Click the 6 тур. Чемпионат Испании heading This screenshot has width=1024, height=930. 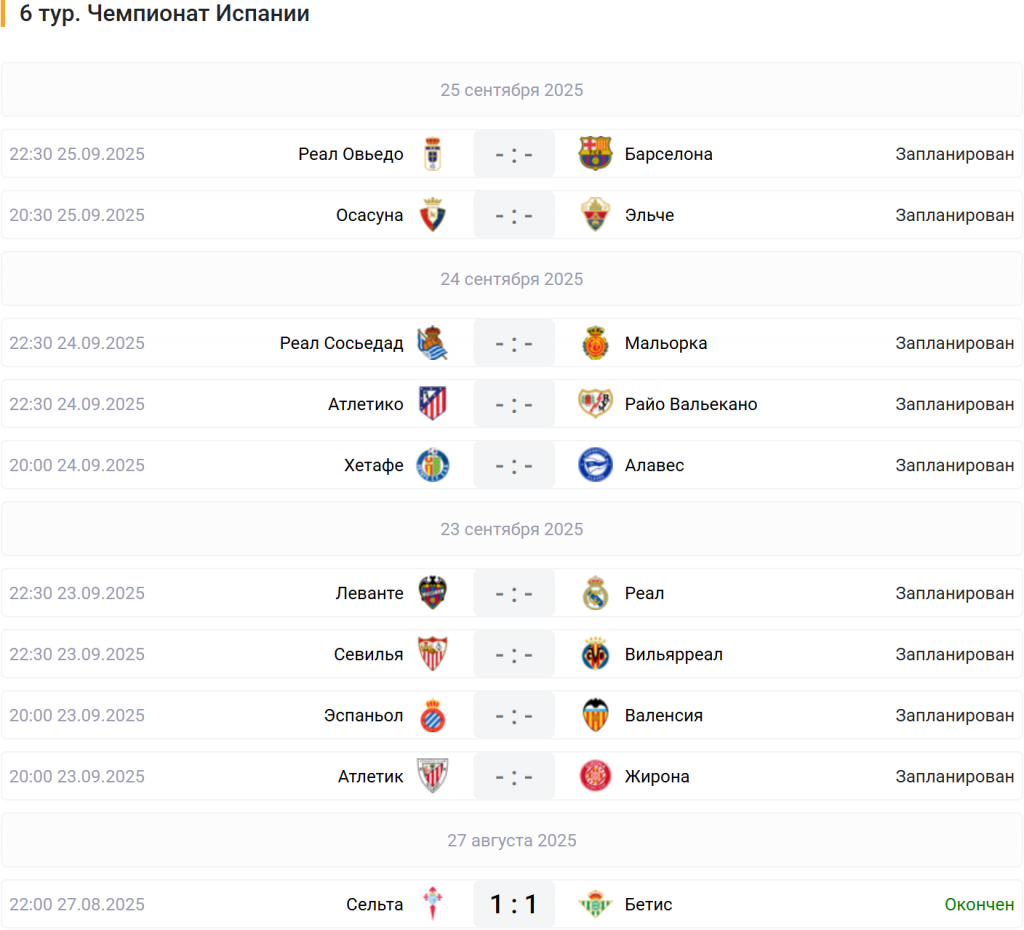coord(165,13)
